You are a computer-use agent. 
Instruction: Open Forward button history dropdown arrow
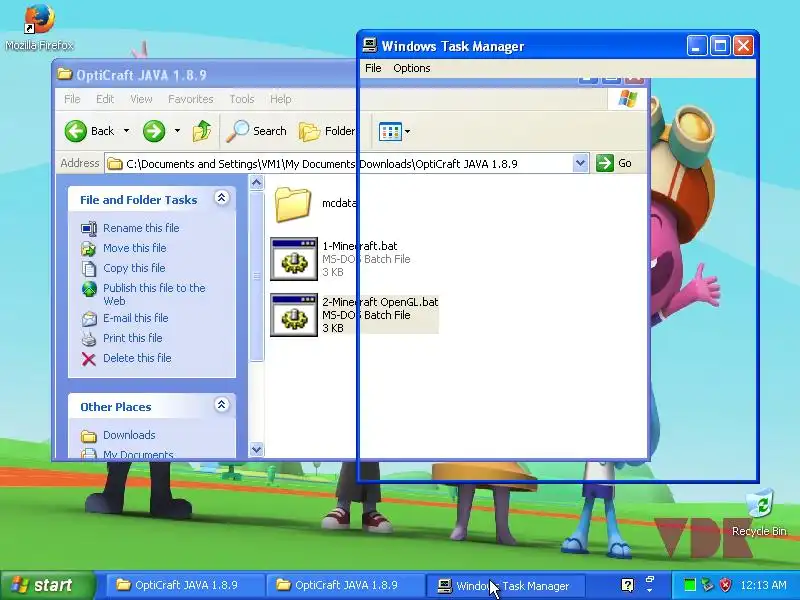[177, 131]
